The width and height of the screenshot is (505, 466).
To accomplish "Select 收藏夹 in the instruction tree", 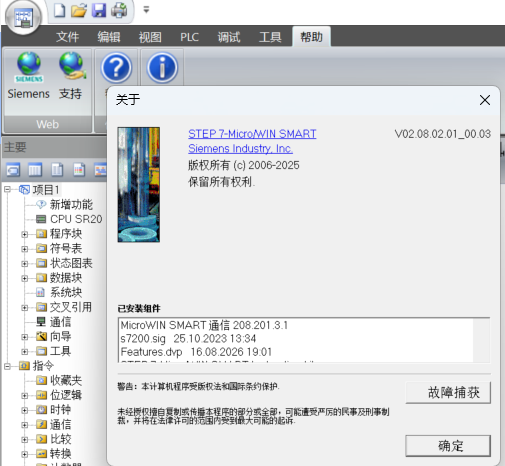I will pyautogui.click(x=66, y=380).
